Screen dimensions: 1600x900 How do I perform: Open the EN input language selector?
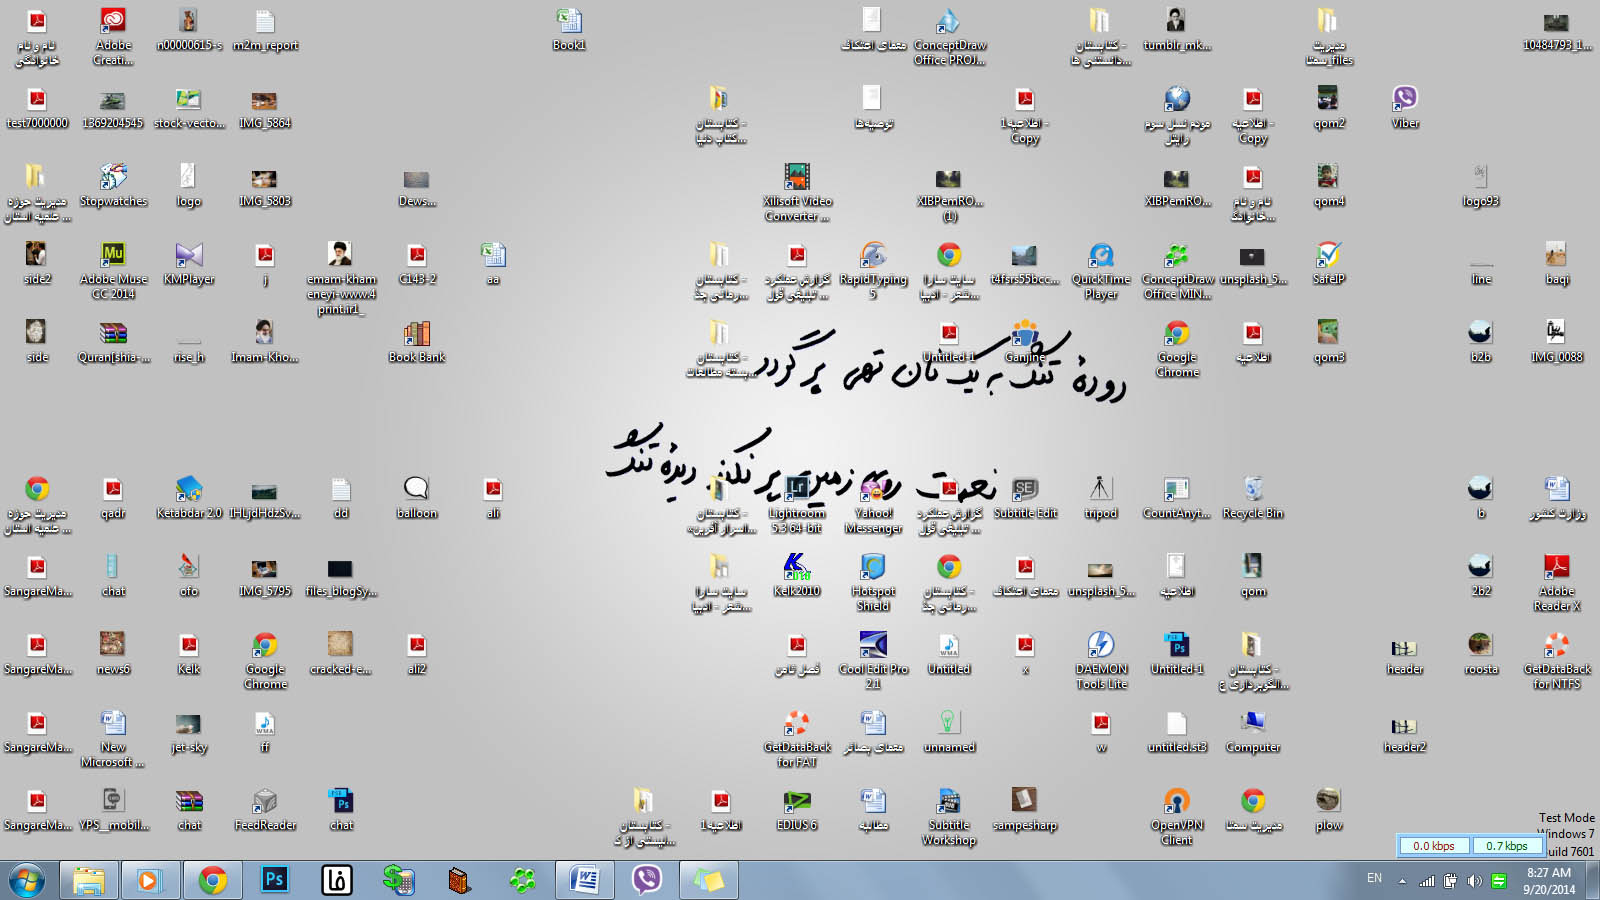(x=1374, y=878)
